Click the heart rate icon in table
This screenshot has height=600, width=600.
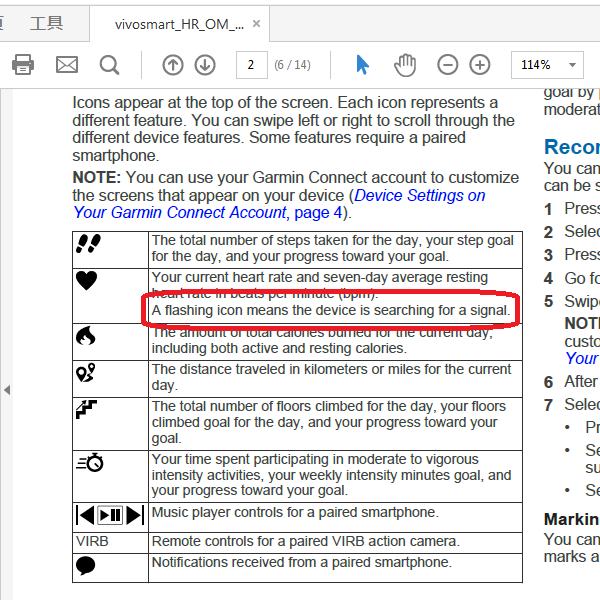86,280
